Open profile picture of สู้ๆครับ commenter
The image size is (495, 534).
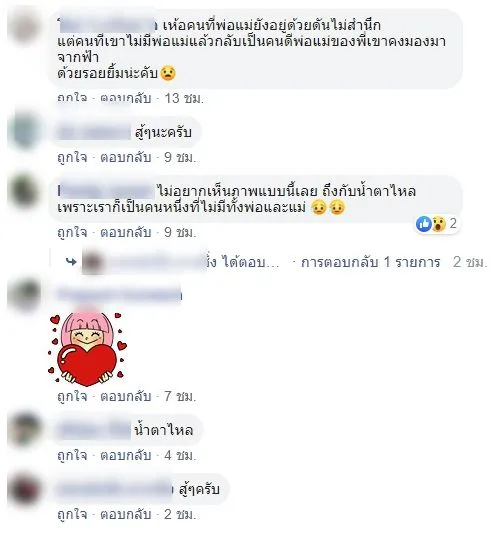click(x=23, y=489)
